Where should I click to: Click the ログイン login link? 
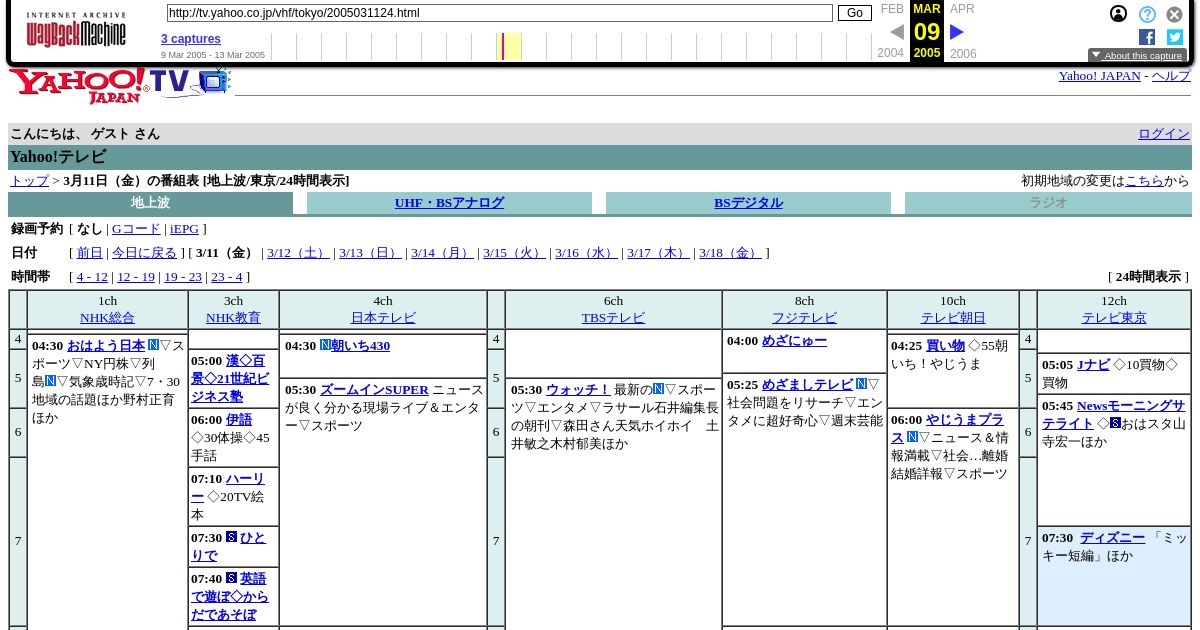[1164, 134]
